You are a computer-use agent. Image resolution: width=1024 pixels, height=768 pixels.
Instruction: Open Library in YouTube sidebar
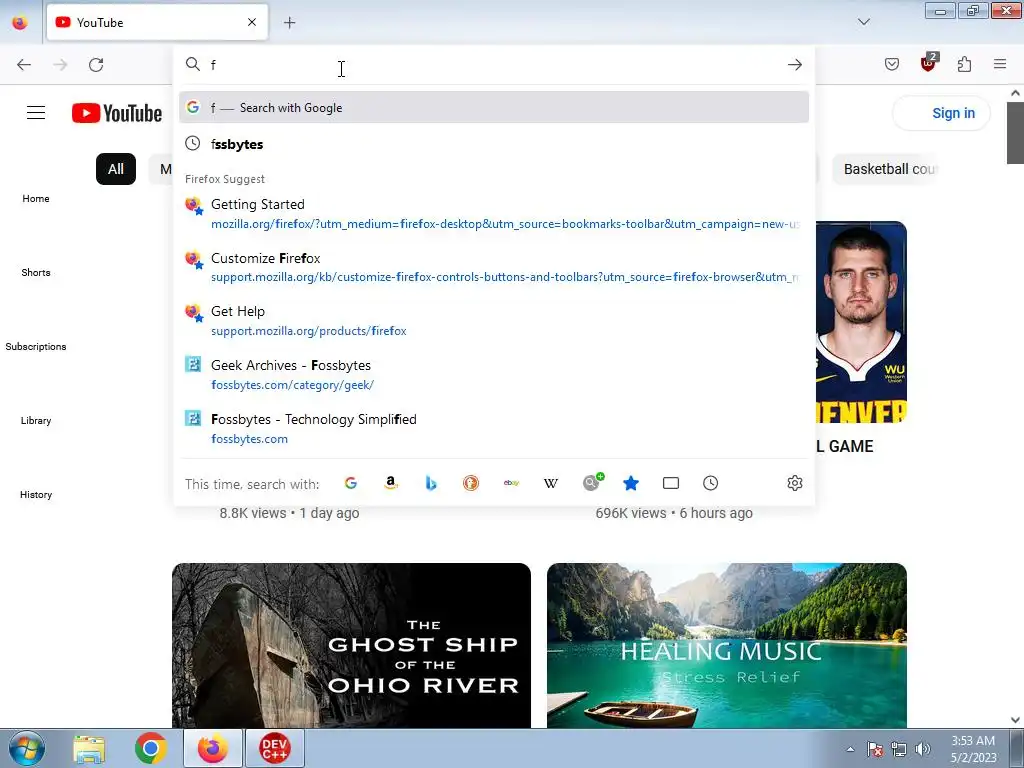coord(36,421)
